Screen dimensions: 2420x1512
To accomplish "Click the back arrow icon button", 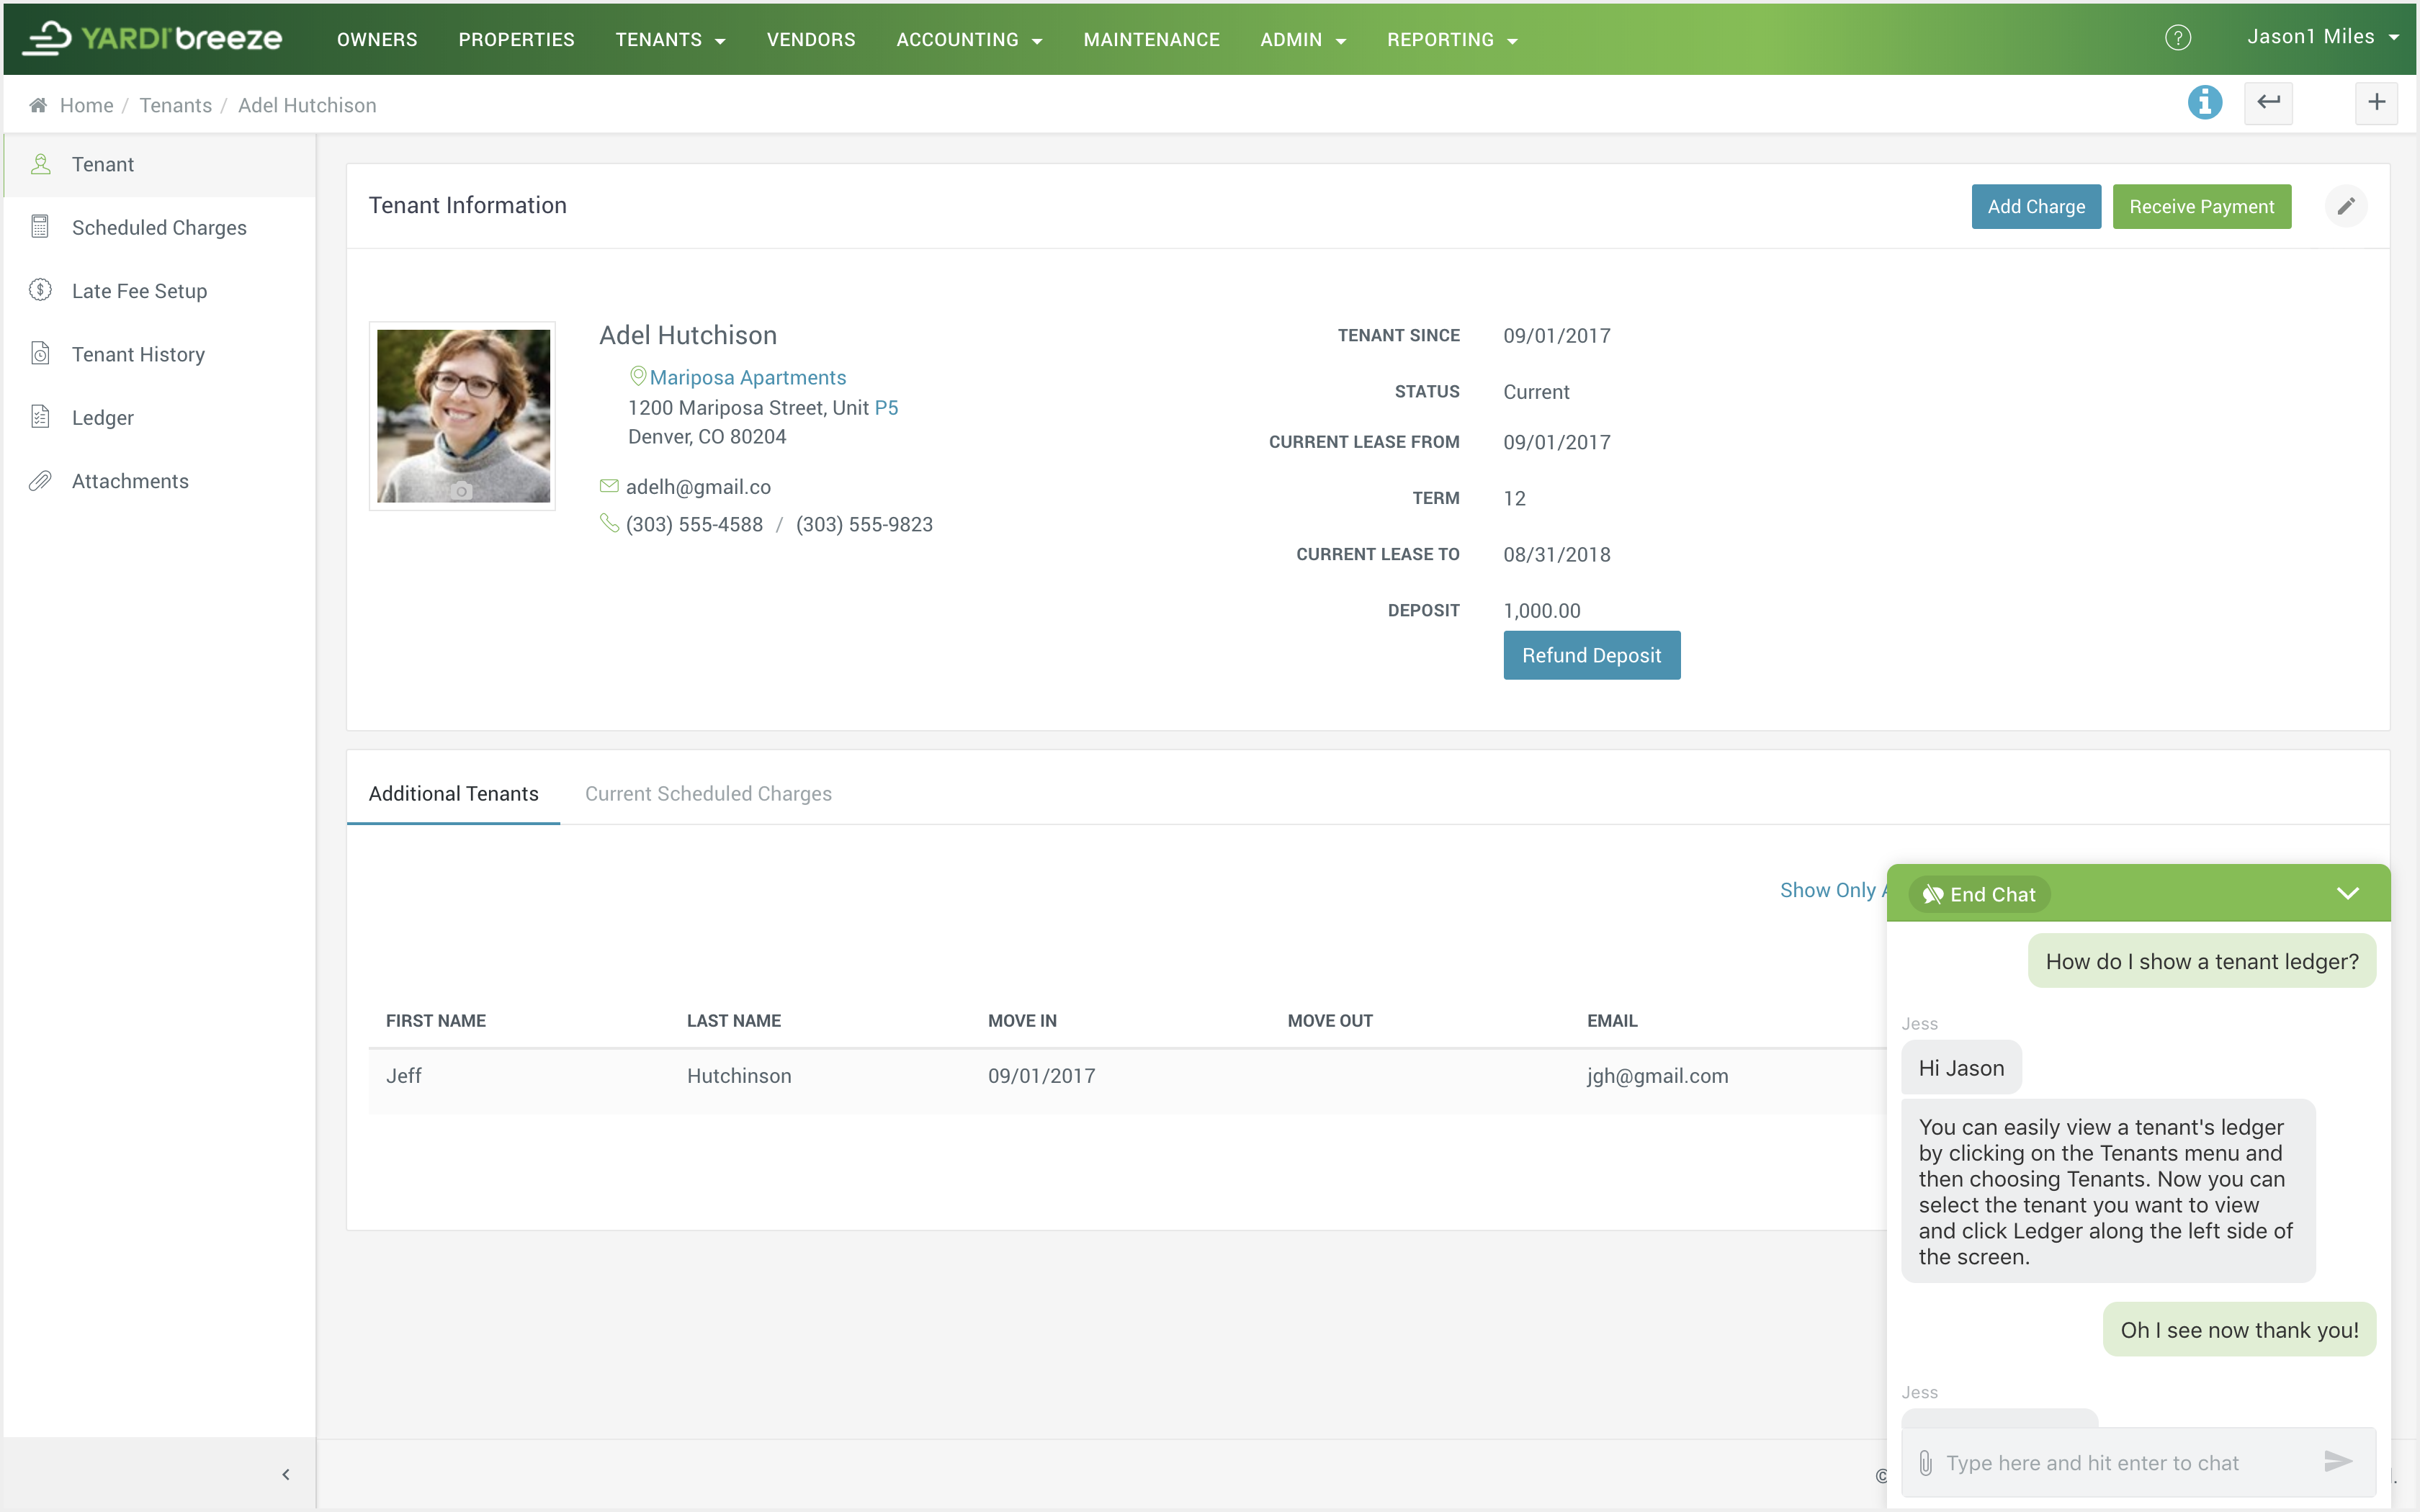I will [x=2268, y=102].
